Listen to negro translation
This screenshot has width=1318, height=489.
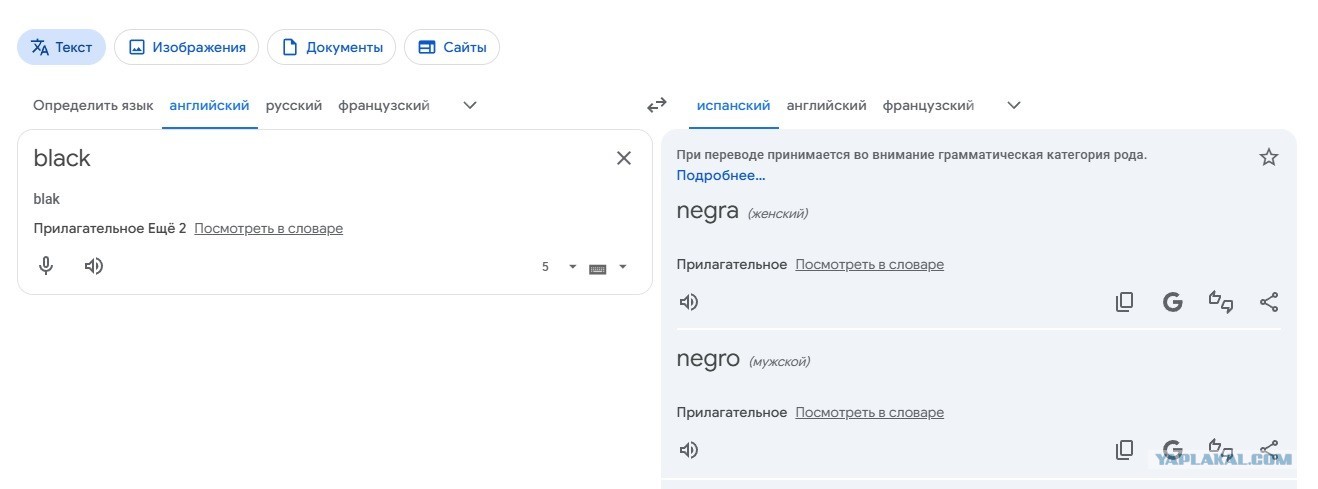click(689, 450)
